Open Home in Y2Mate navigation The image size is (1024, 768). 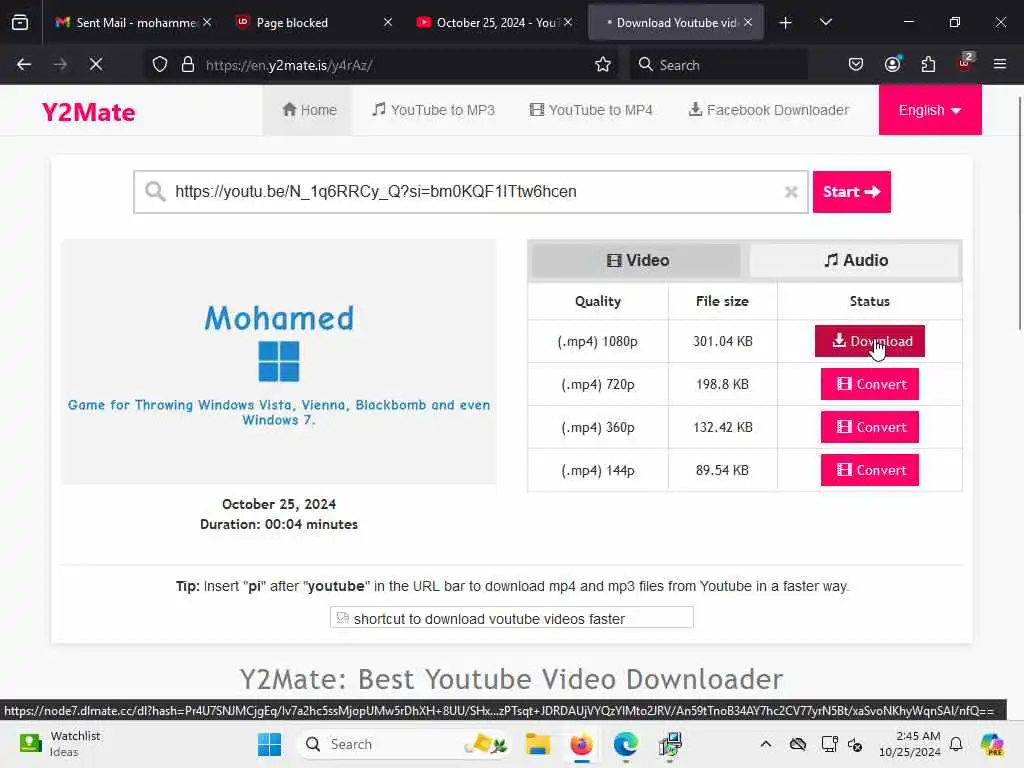click(x=309, y=110)
